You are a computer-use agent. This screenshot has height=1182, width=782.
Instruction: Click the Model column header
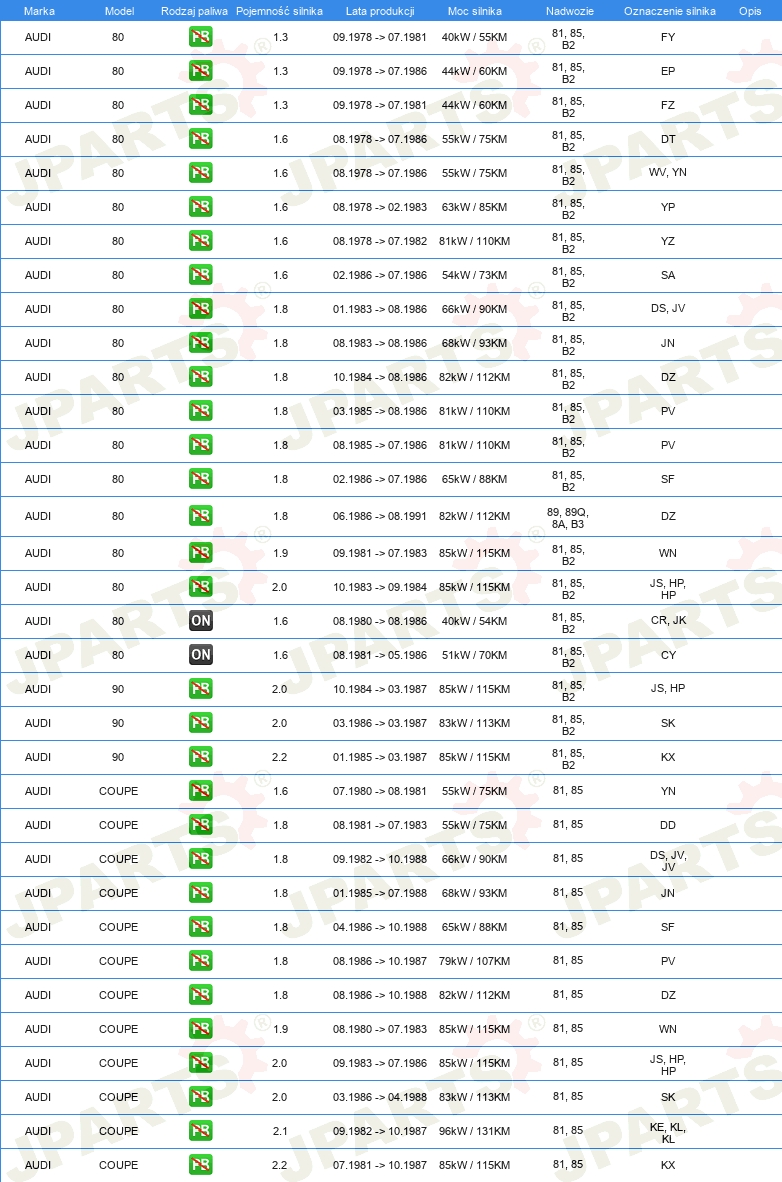pyautogui.click(x=119, y=11)
